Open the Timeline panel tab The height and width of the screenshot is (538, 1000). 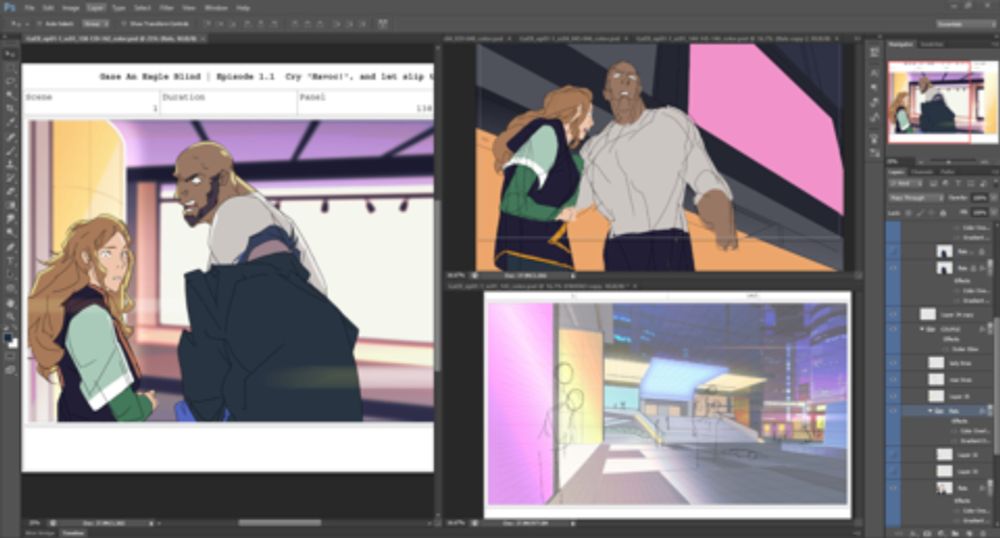pos(73,533)
